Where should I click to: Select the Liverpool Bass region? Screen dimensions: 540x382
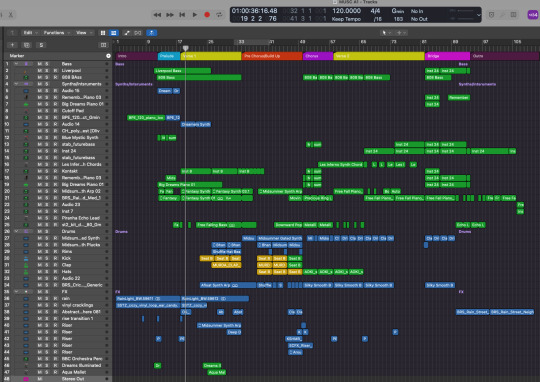(182, 71)
